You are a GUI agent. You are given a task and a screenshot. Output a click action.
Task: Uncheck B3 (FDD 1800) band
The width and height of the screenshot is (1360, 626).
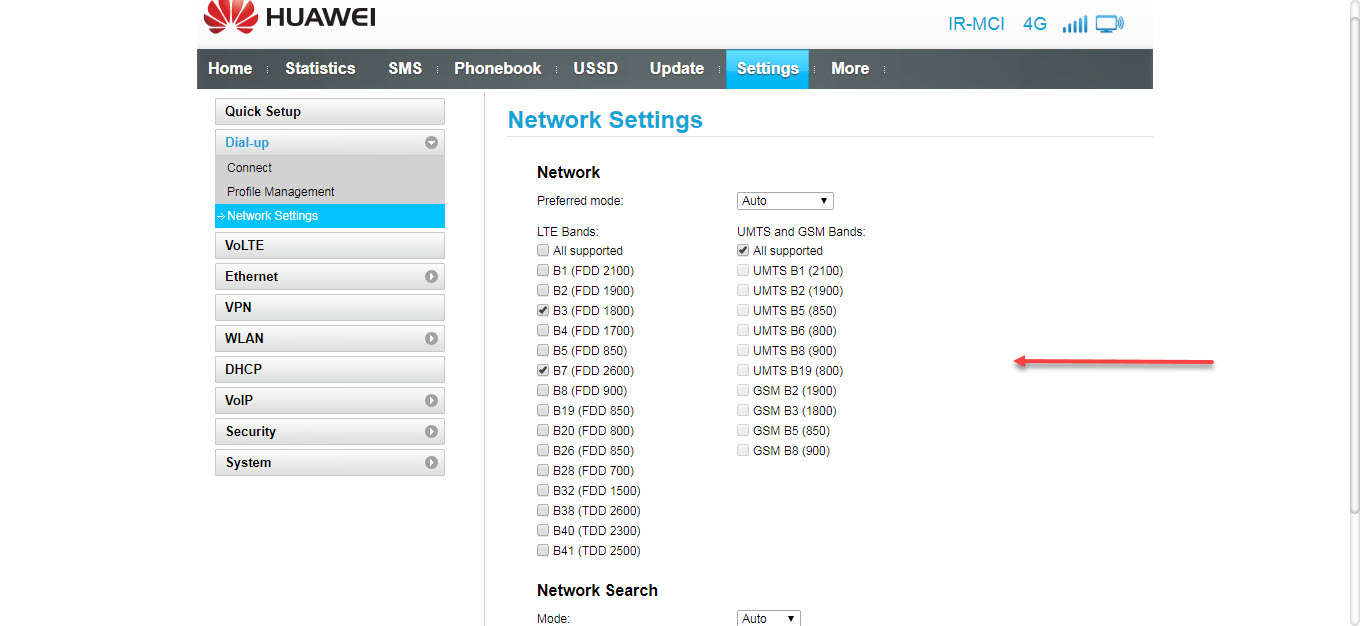[x=543, y=311]
